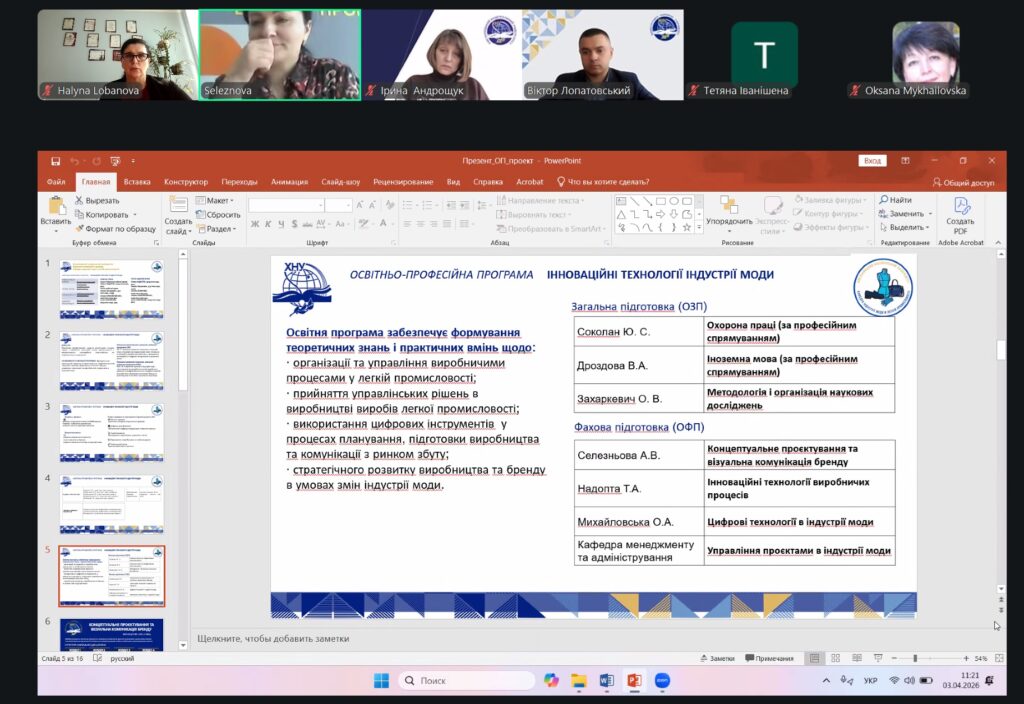Screen dimensions: 1024x704
Task: Click the Вход sign-in button
Action: pyautogui.click(x=872, y=161)
